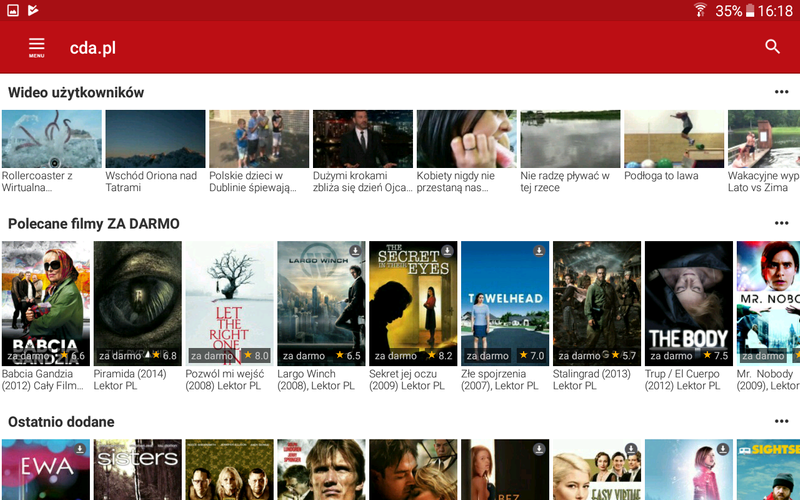The height and width of the screenshot is (500, 800).
Task: Open Rollercoaster z Wirtualna video thumbnail
Action: click(x=52, y=139)
